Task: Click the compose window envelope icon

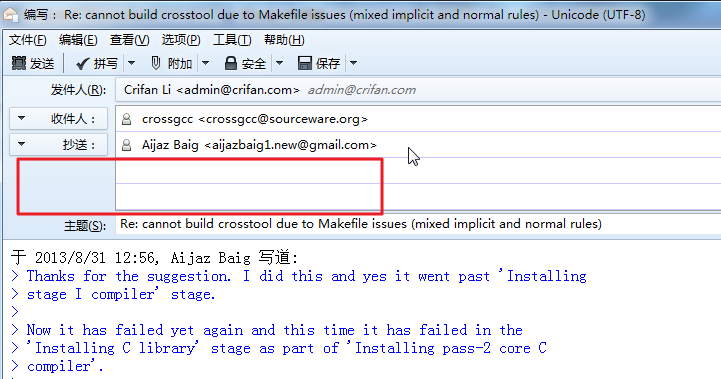Action: (11, 15)
